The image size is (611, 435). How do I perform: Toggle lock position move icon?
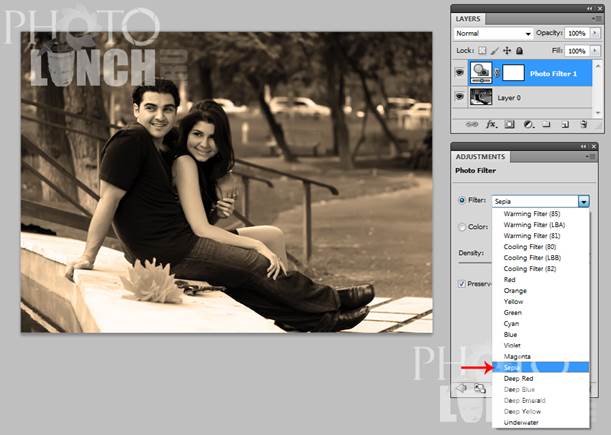pyautogui.click(x=507, y=51)
